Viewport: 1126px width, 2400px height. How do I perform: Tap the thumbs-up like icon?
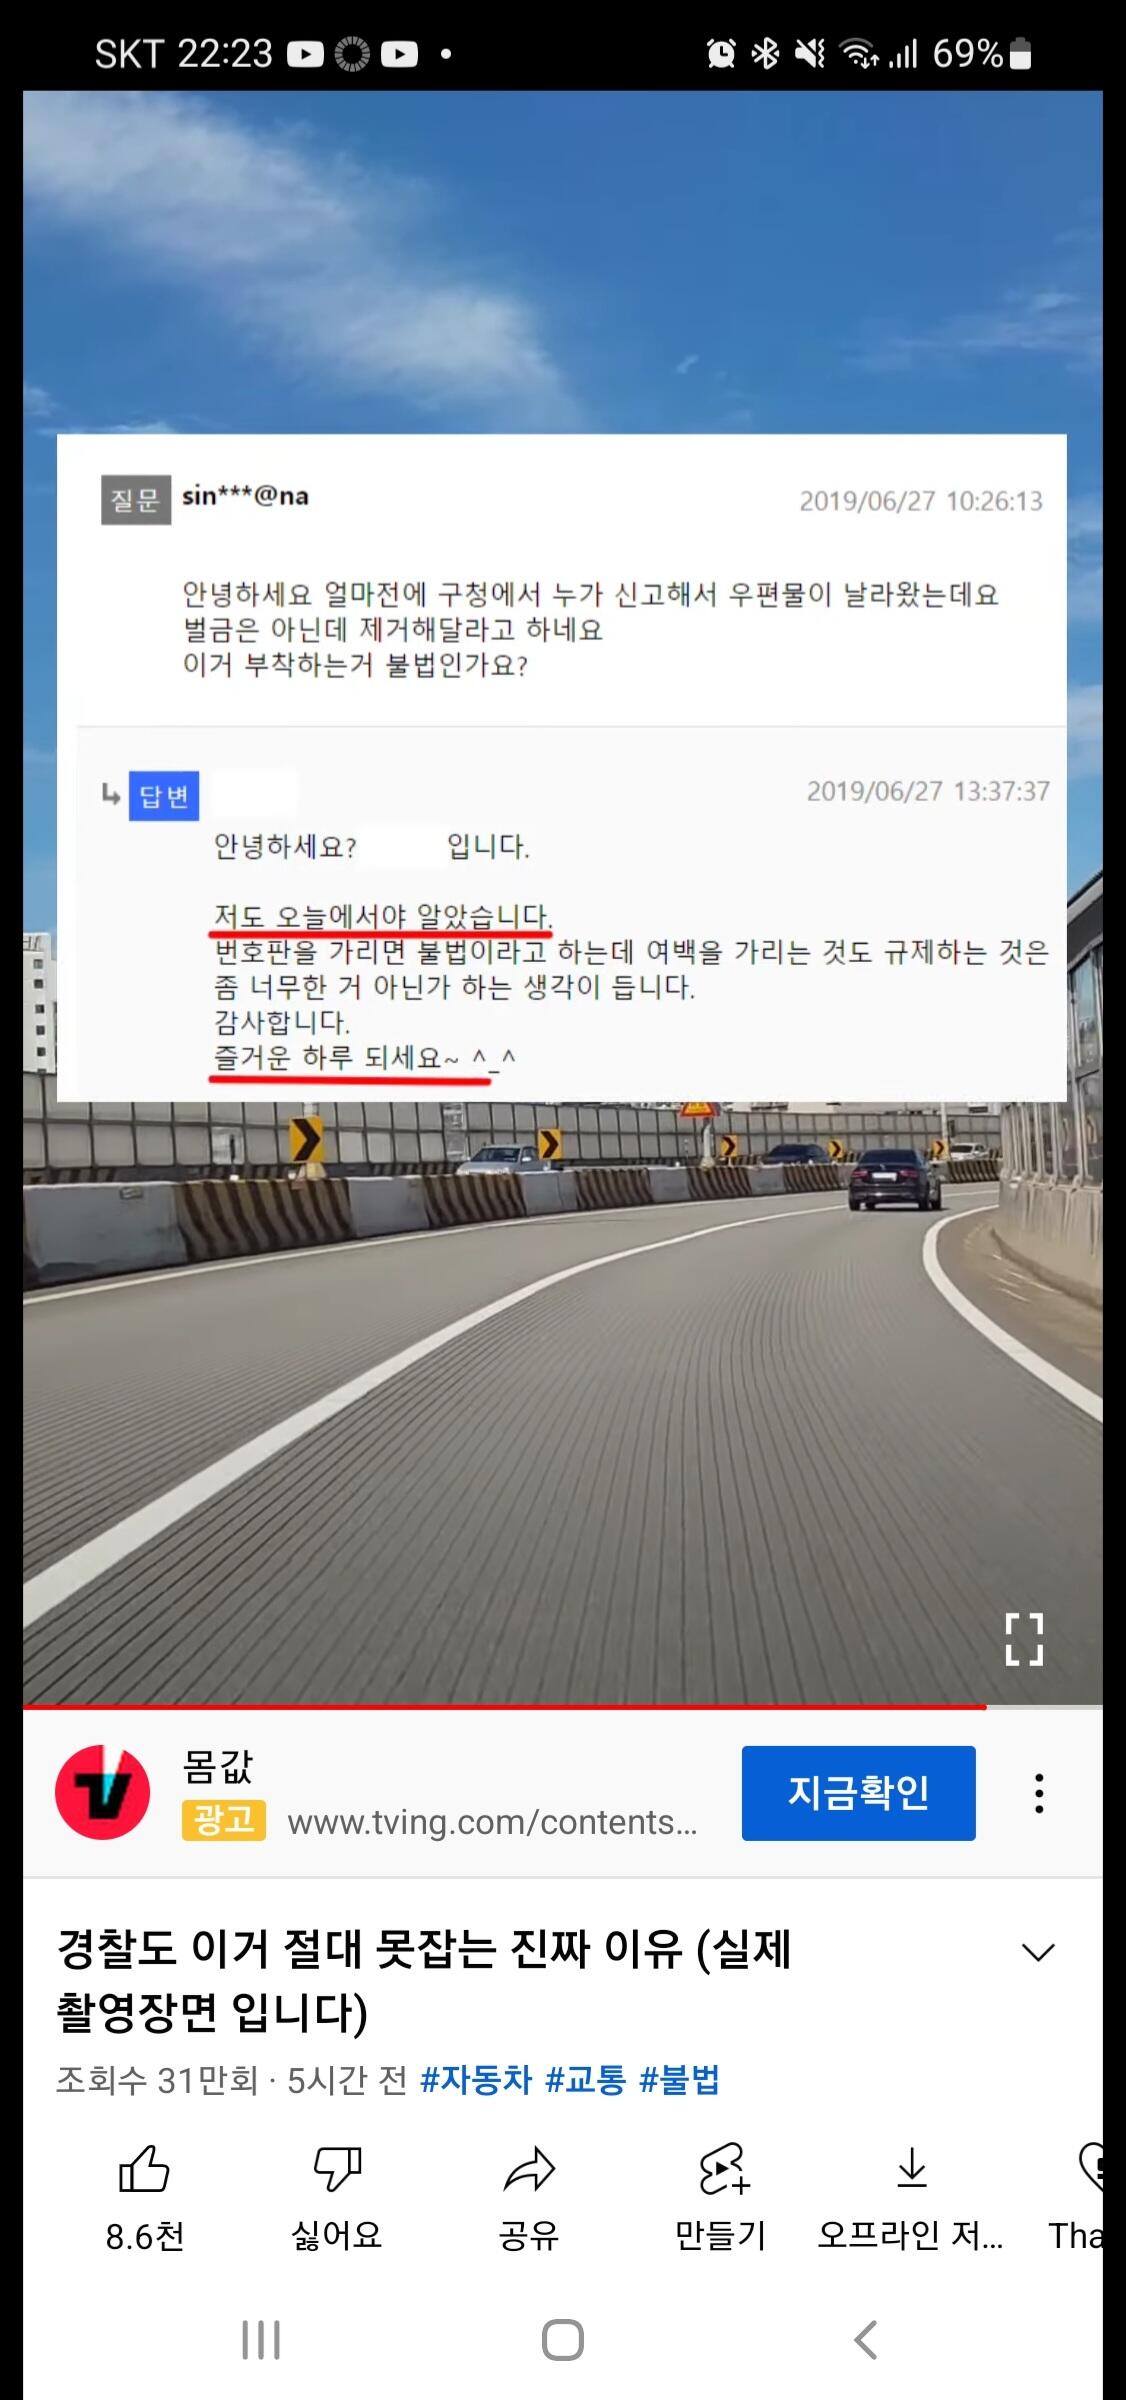coord(145,2169)
